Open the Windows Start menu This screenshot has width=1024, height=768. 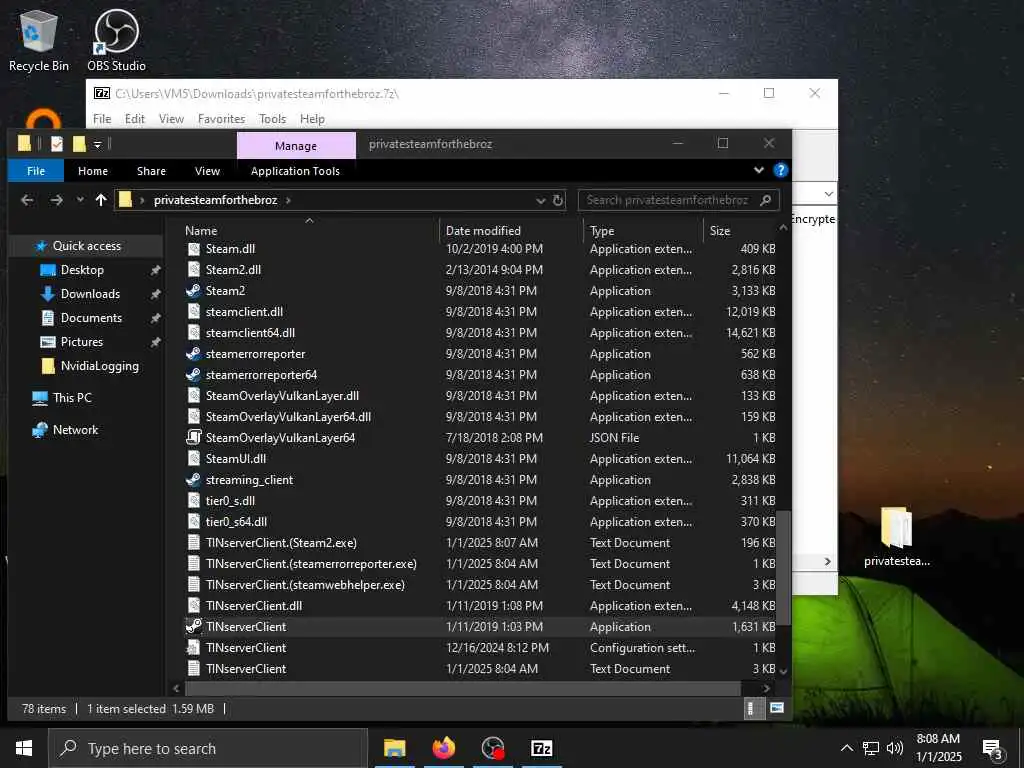[24, 748]
